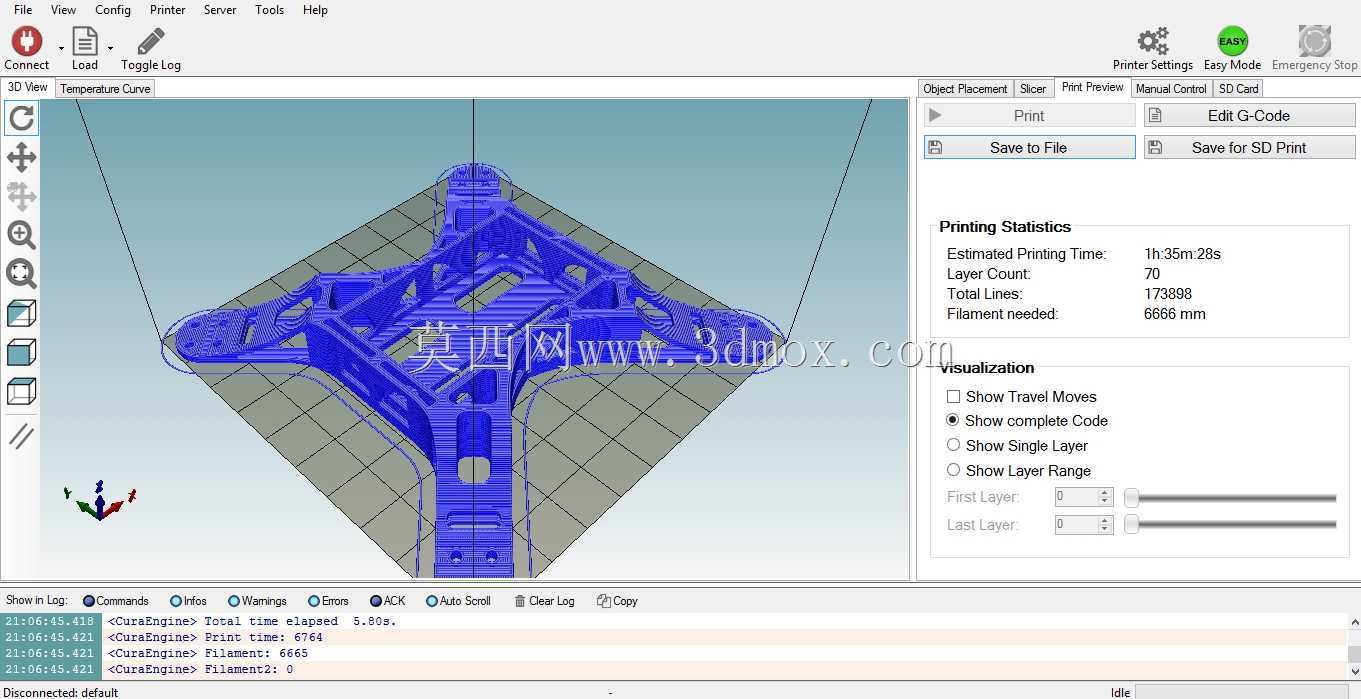Toggle the Easy Mode green button
Viewport: 1361px width, 699px height.
1232,41
